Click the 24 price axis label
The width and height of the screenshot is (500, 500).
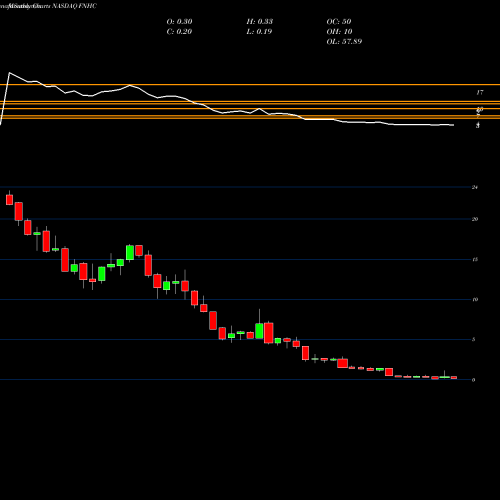coord(475,187)
